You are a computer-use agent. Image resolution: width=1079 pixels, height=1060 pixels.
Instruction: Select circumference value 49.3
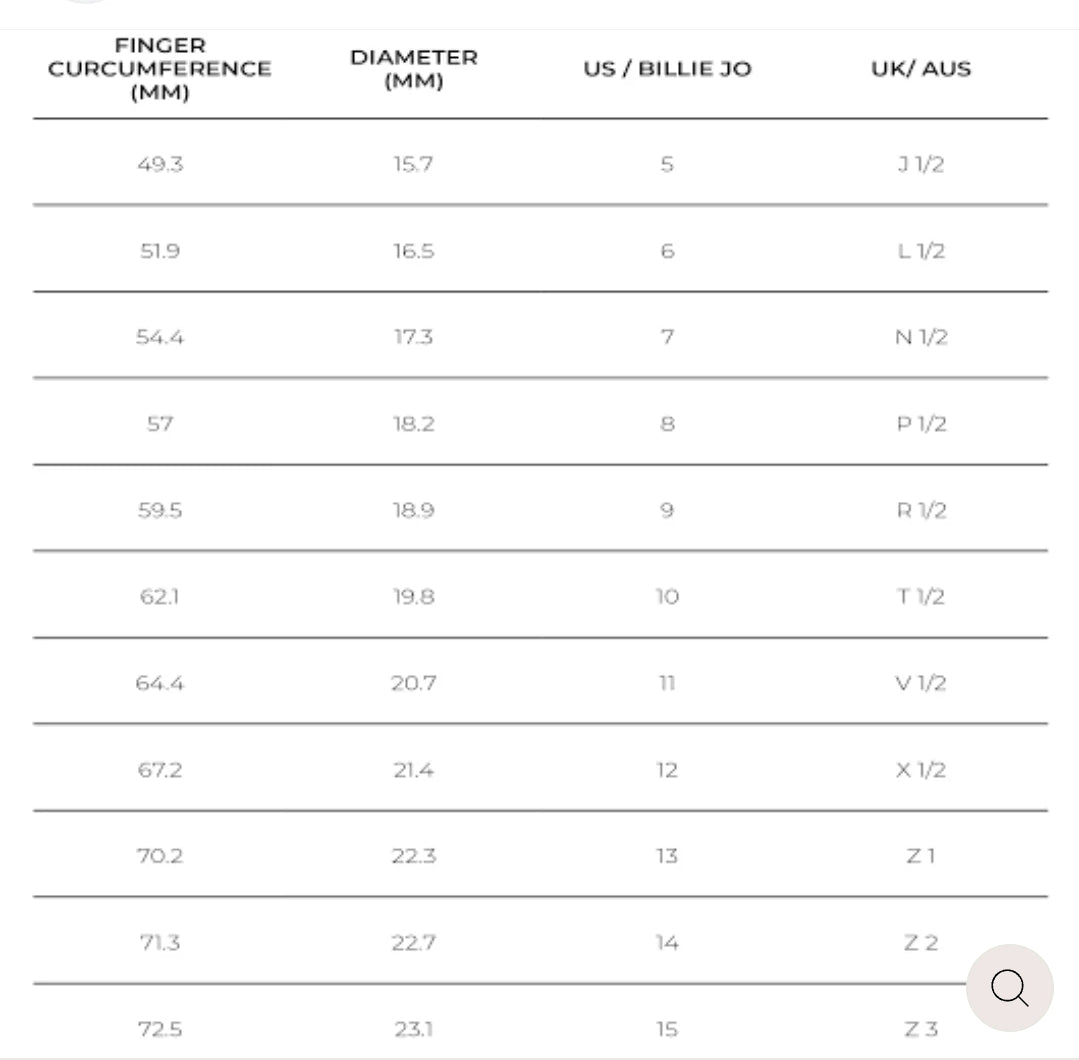[160, 164]
